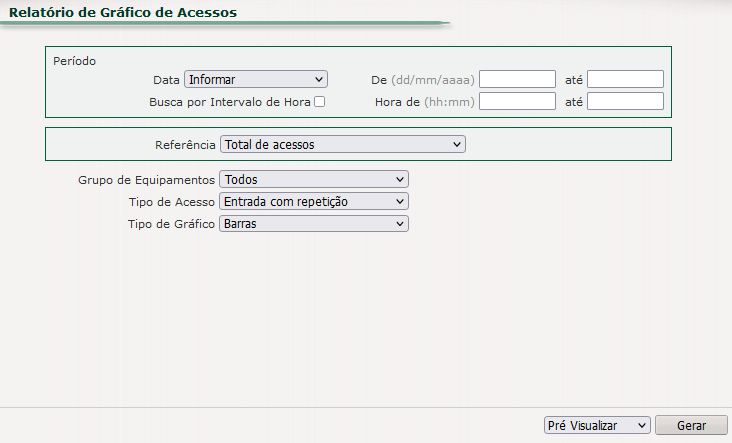The height and width of the screenshot is (443, 732).
Task: Open the Data dropdown showing Informar
Action: click(x=256, y=79)
